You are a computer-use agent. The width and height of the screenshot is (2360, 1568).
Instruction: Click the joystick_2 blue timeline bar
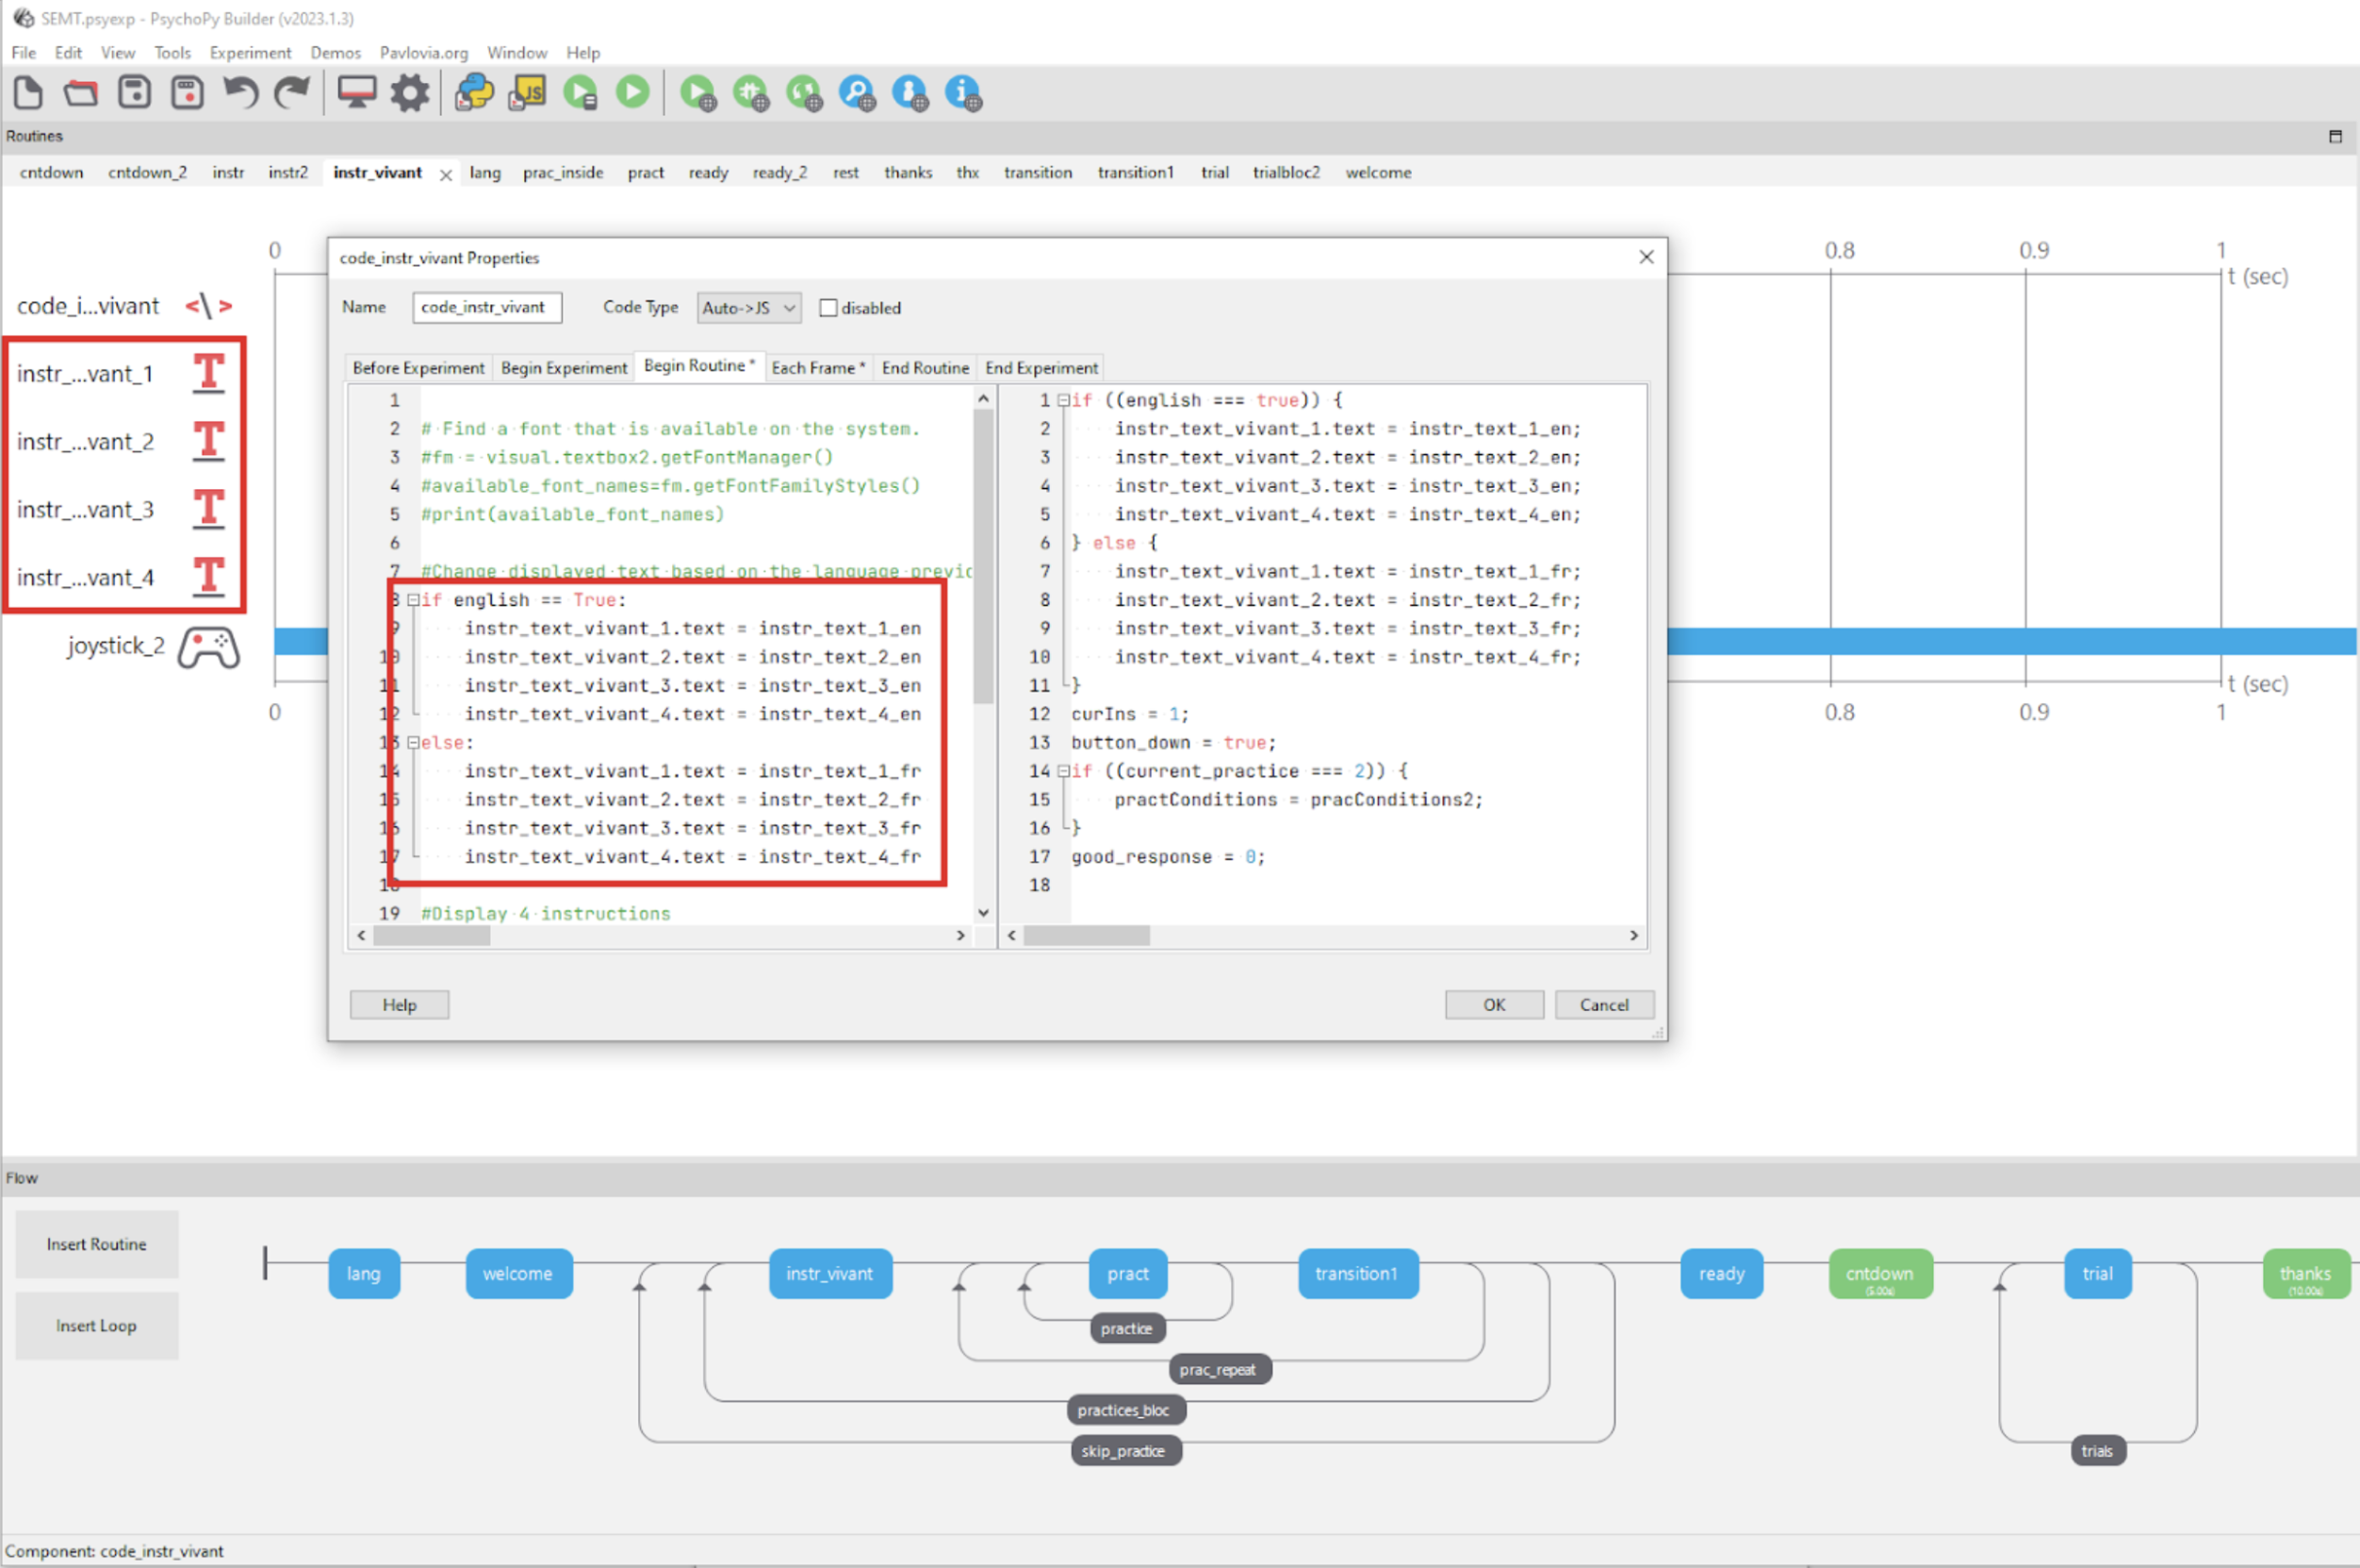click(x=2011, y=641)
